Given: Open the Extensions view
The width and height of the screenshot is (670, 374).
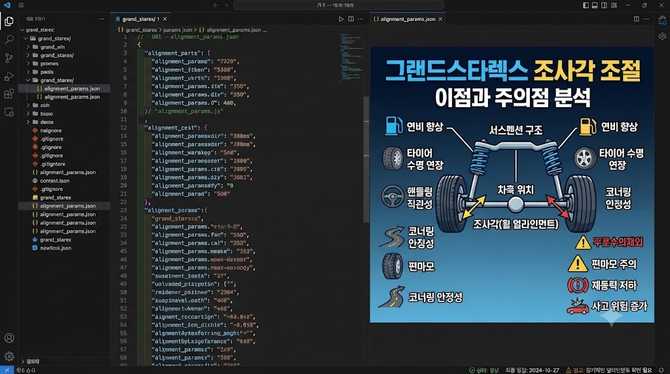Looking at the screenshot, I should pyautogui.click(x=9, y=94).
